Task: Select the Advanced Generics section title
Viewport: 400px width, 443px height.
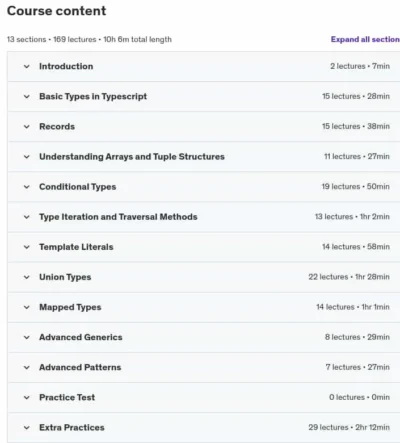Action: (x=81, y=337)
